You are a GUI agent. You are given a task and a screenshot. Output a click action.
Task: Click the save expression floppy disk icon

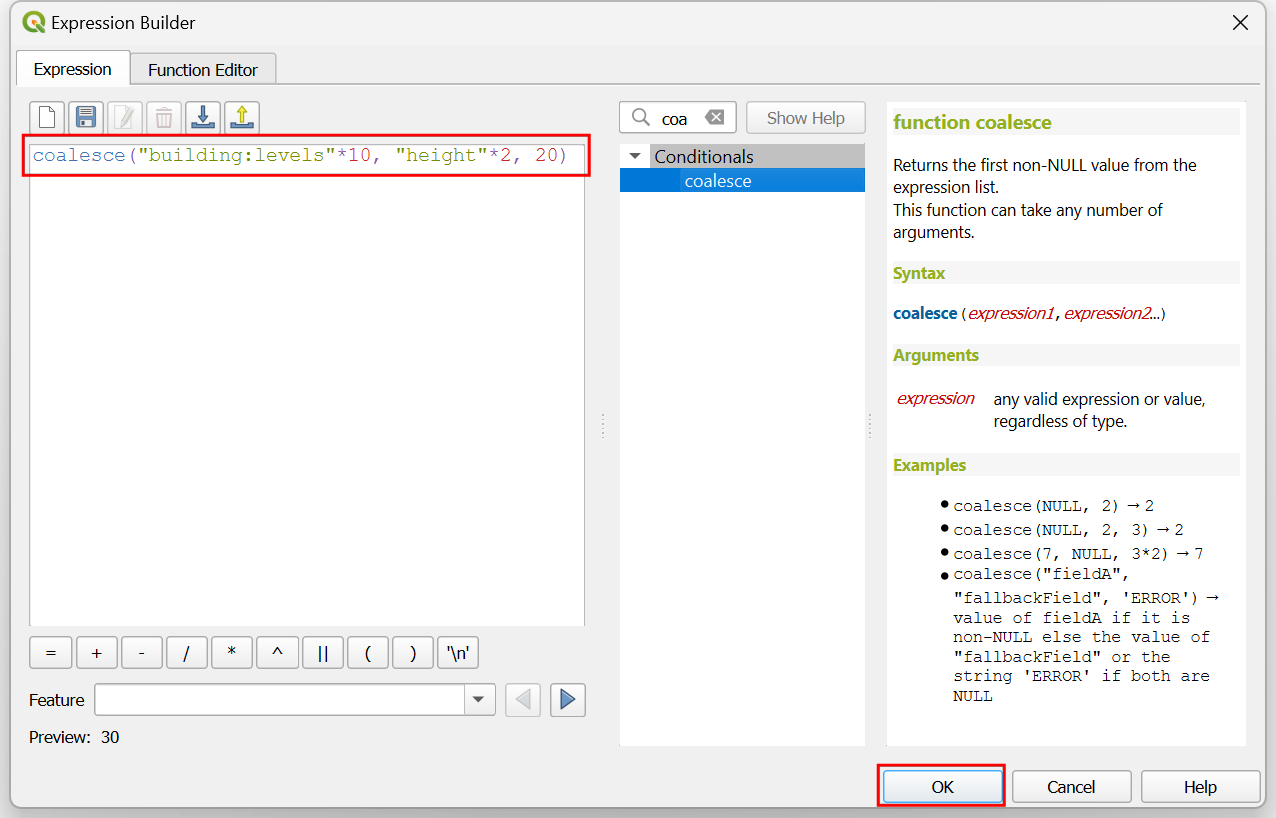(x=86, y=118)
